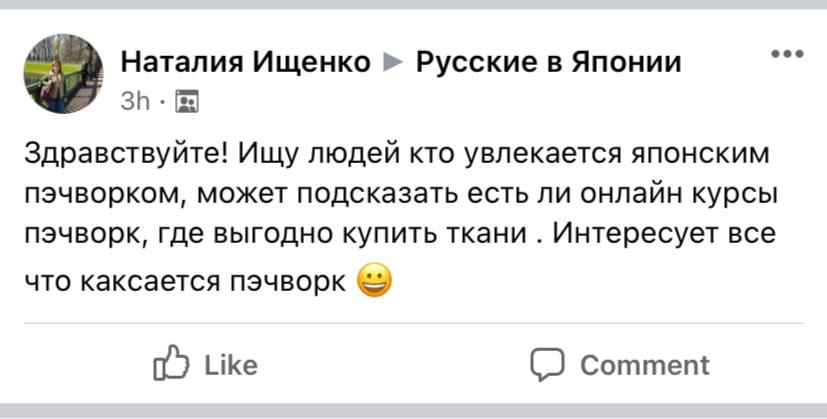Click the grinning smiley emoji in post
The height and width of the screenshot is (419, 827).
pos(374,282)
